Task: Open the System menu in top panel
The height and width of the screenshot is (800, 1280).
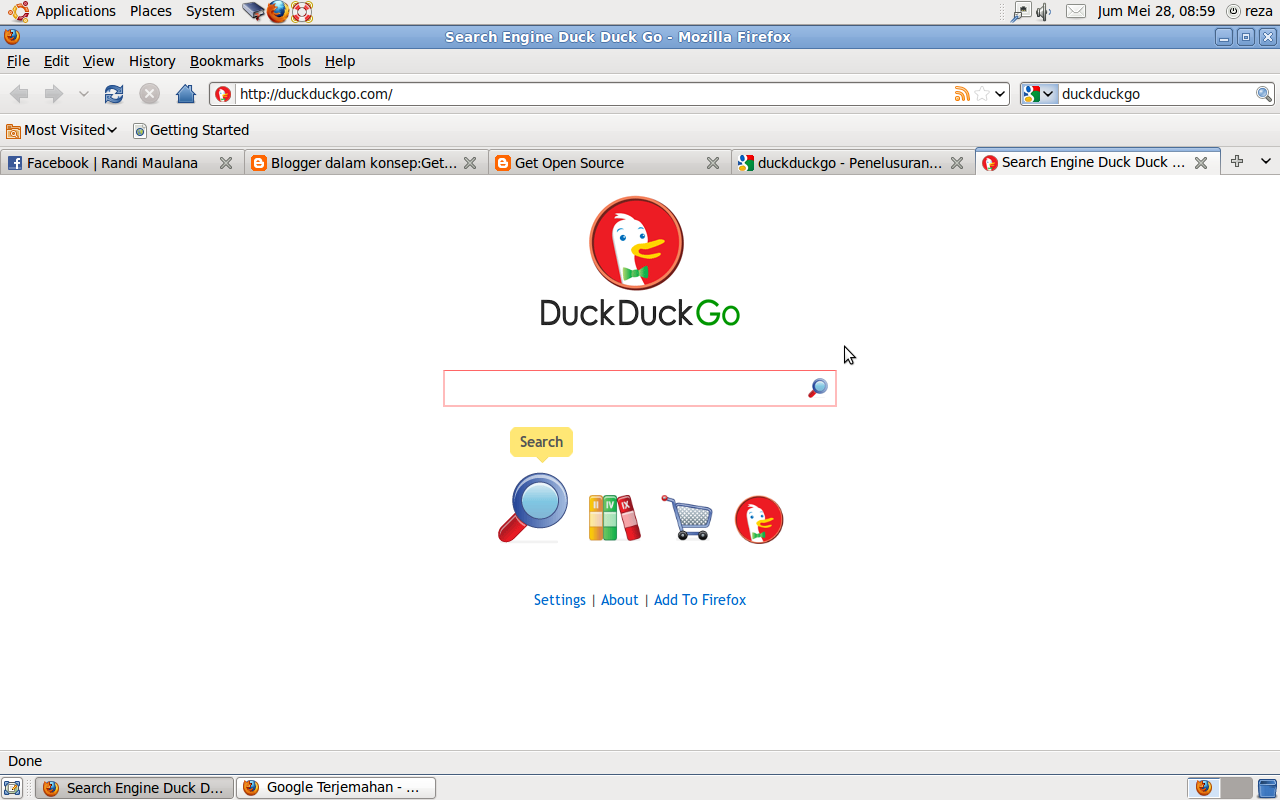Action: coord(210,11)
